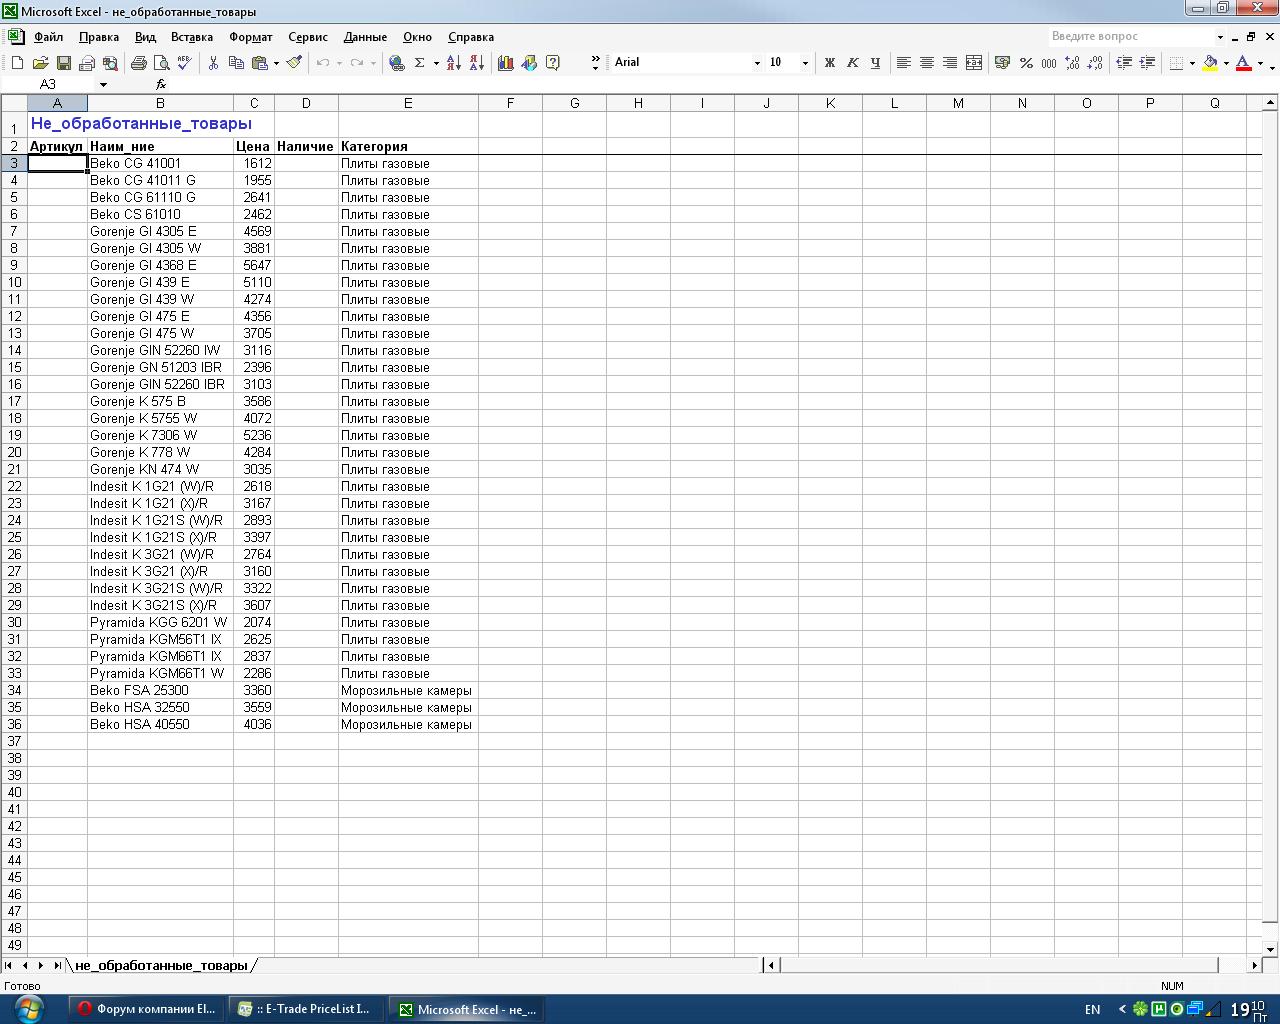
Task: Merge and center the selected cells
Action: point(973,63)
